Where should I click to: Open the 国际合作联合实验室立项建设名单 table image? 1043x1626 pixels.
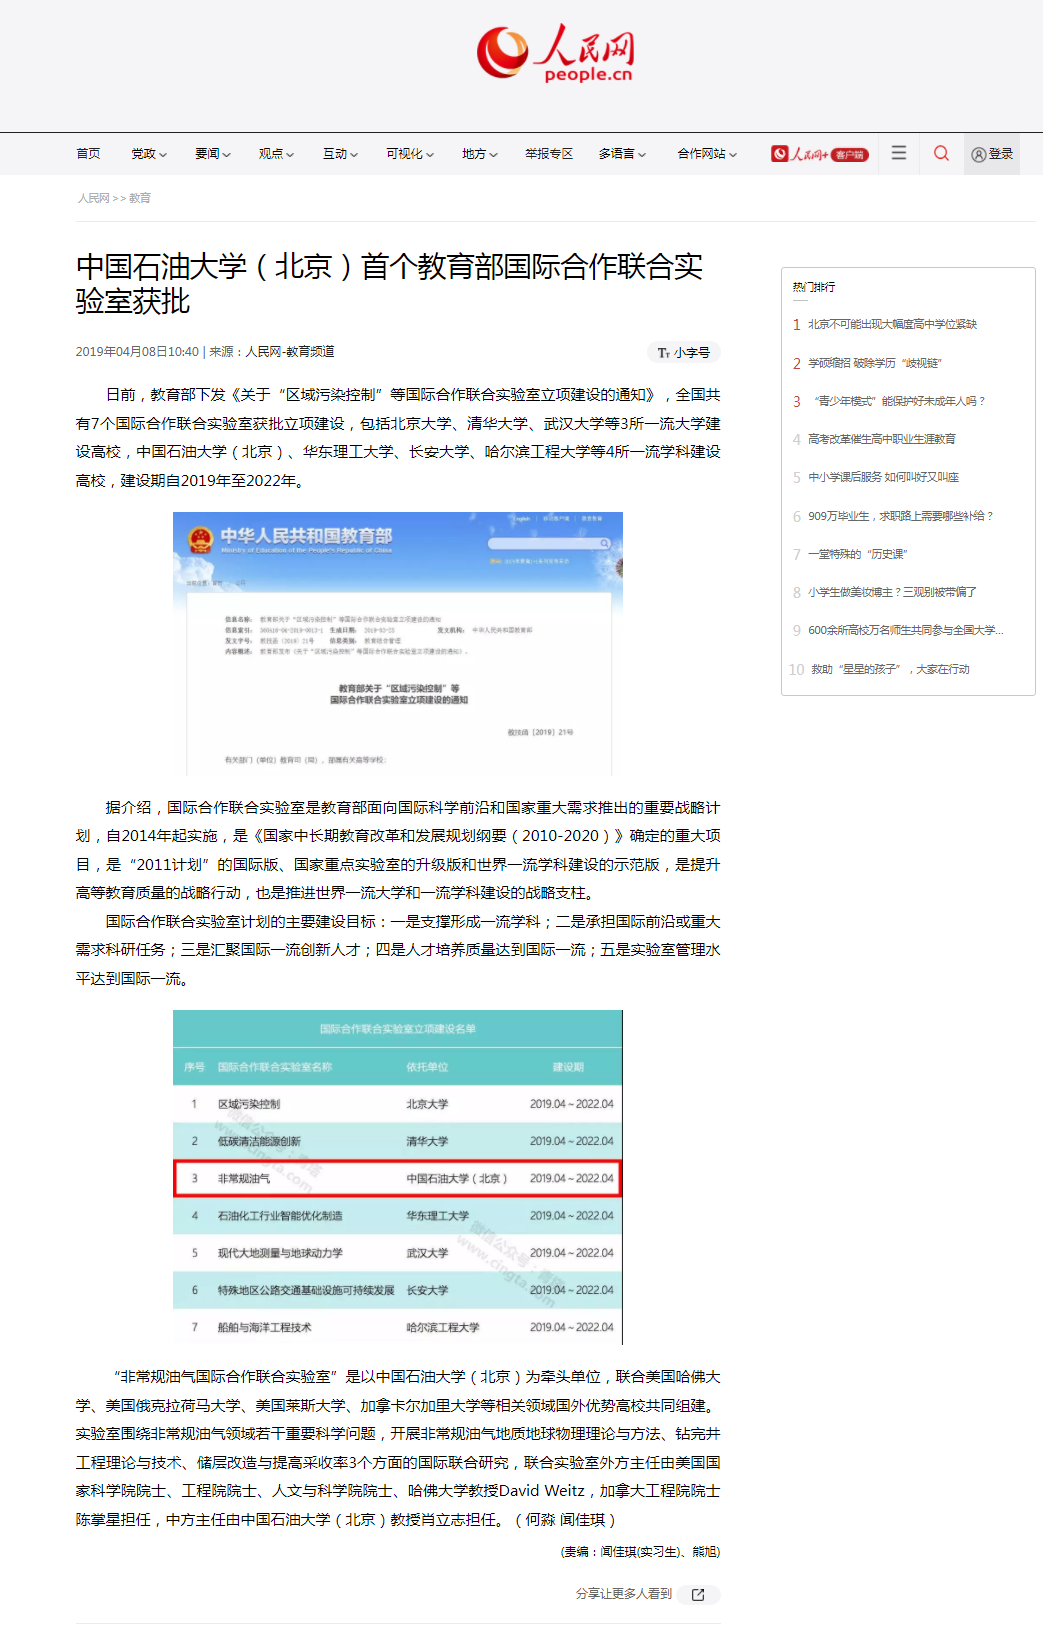[x=398, y=1178]
